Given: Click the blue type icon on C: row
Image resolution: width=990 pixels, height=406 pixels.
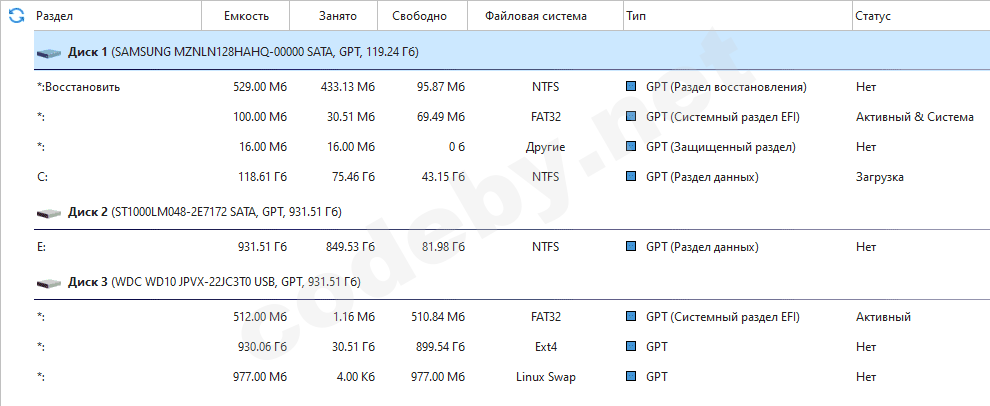Looking at the screenshot, I should [631, 177].
